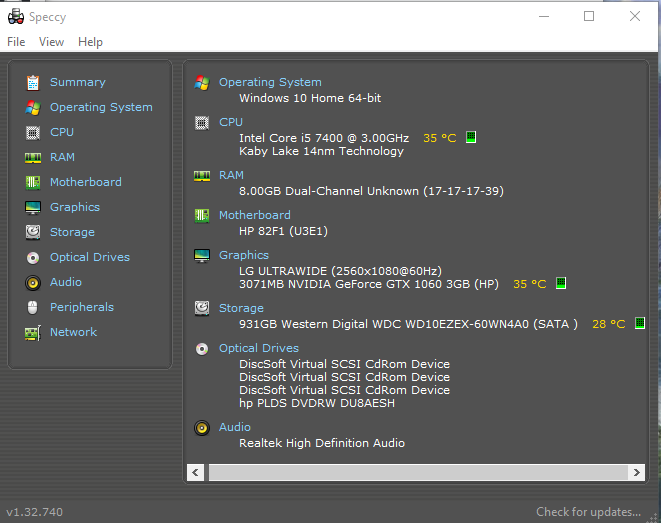The width and height of the screenshot is (661, 523).
Task: Open the Help menu
Action: pos(90,42)
